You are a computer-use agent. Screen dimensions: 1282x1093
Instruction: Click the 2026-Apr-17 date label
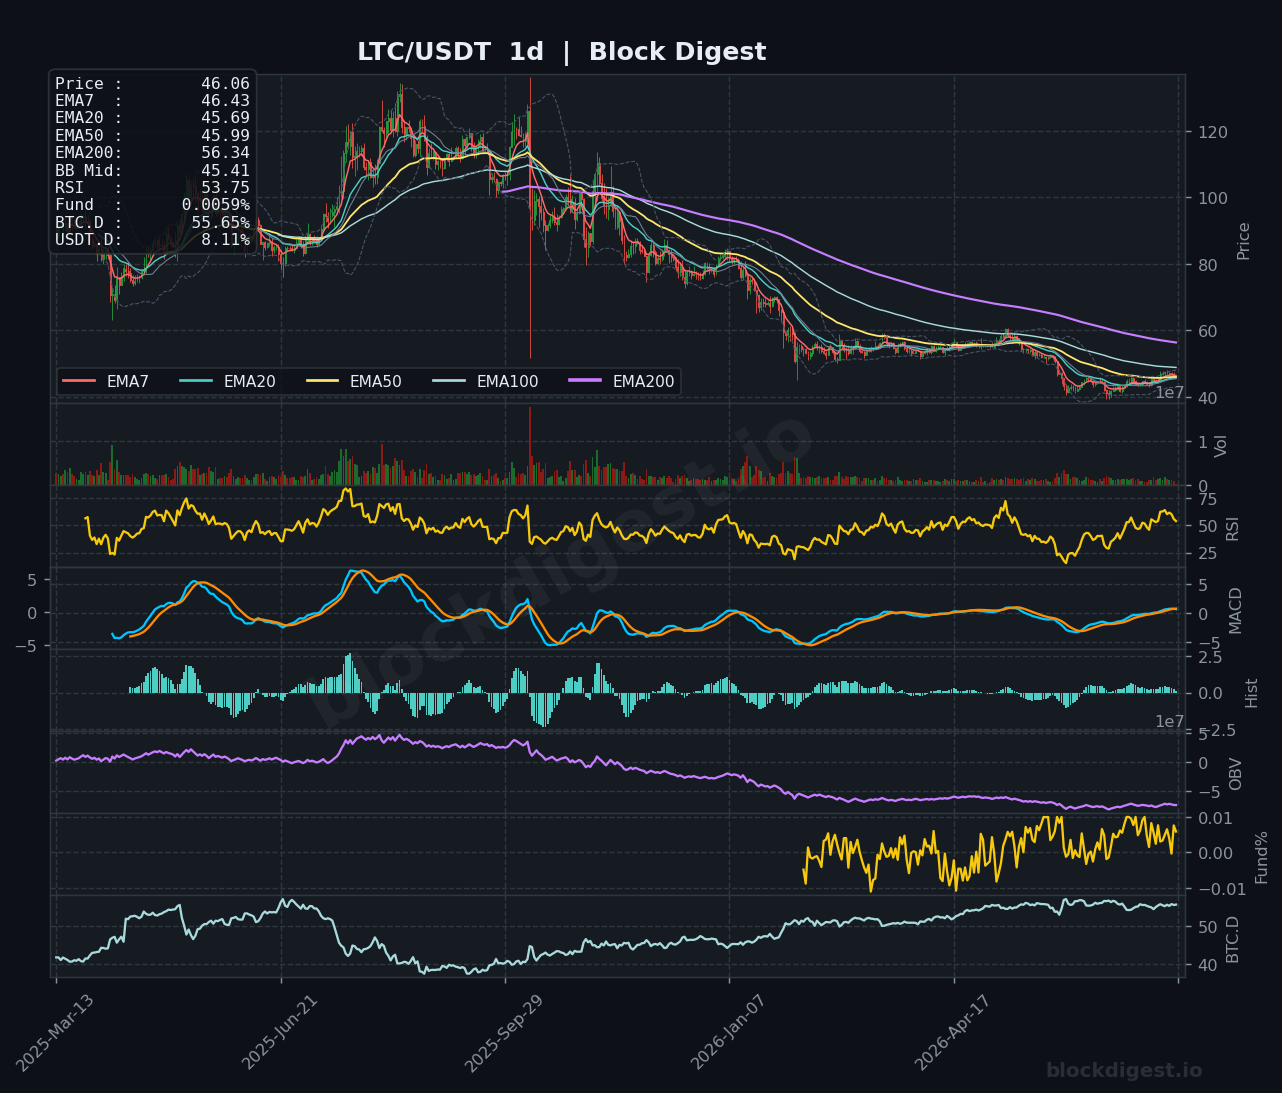pos(953,1034)
